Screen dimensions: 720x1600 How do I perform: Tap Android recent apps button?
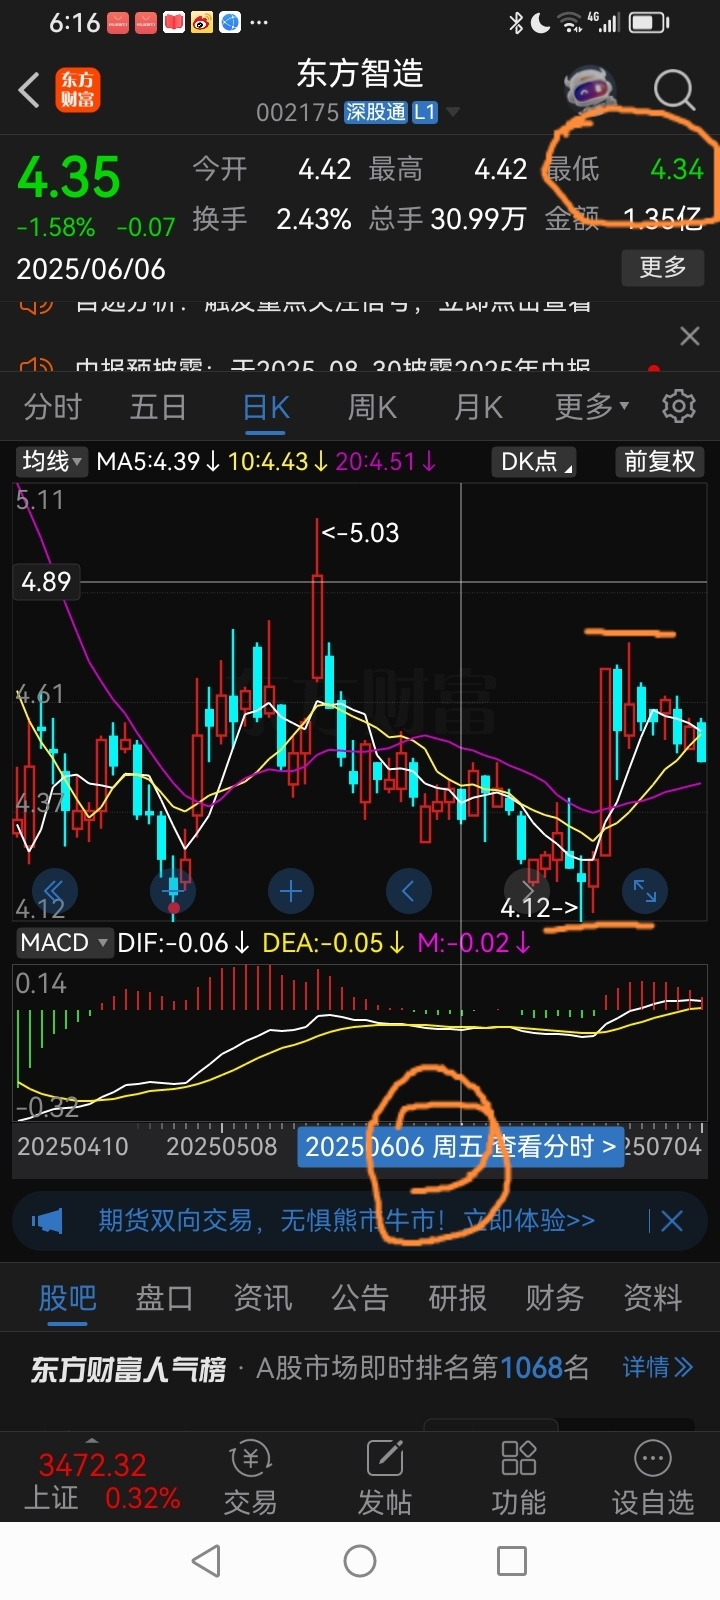(x=512, y=1560)
